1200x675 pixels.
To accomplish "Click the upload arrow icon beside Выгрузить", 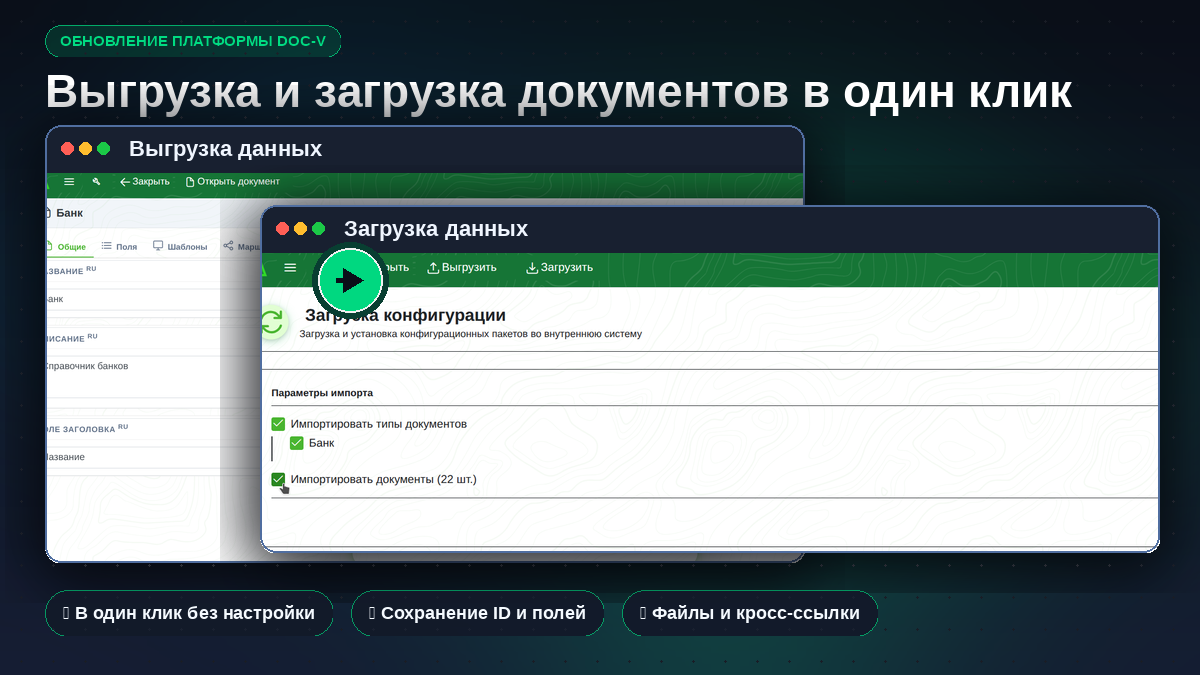I will point(433,268).
